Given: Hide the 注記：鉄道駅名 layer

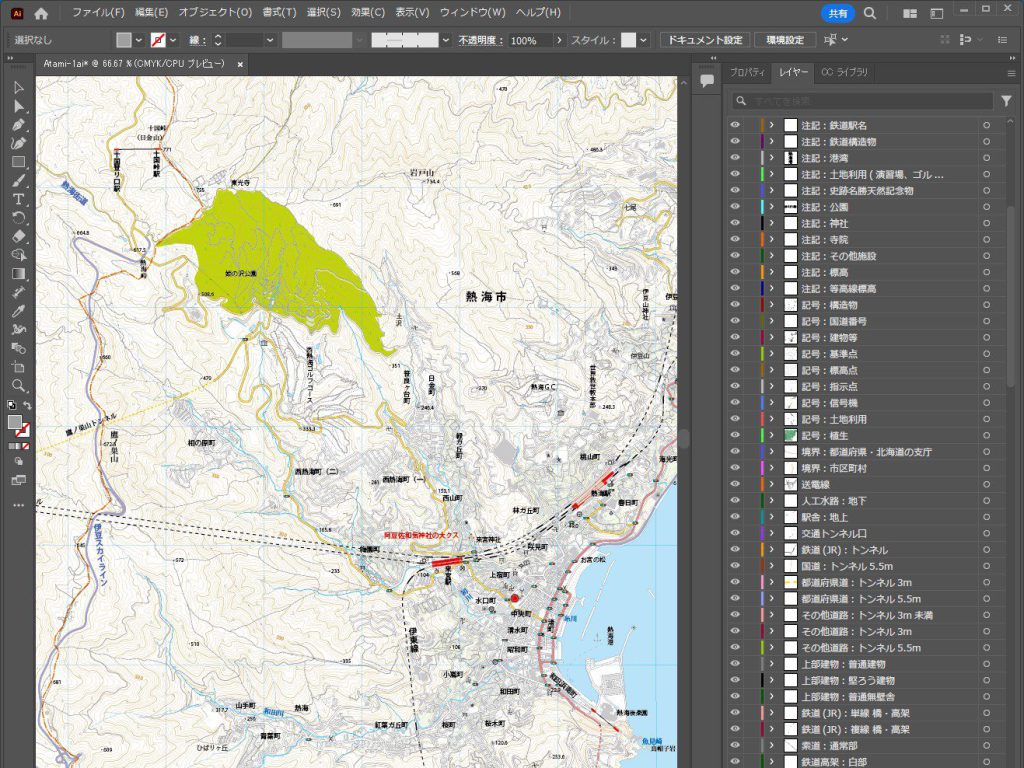Looking at the screenshot, I should (735, 126).
